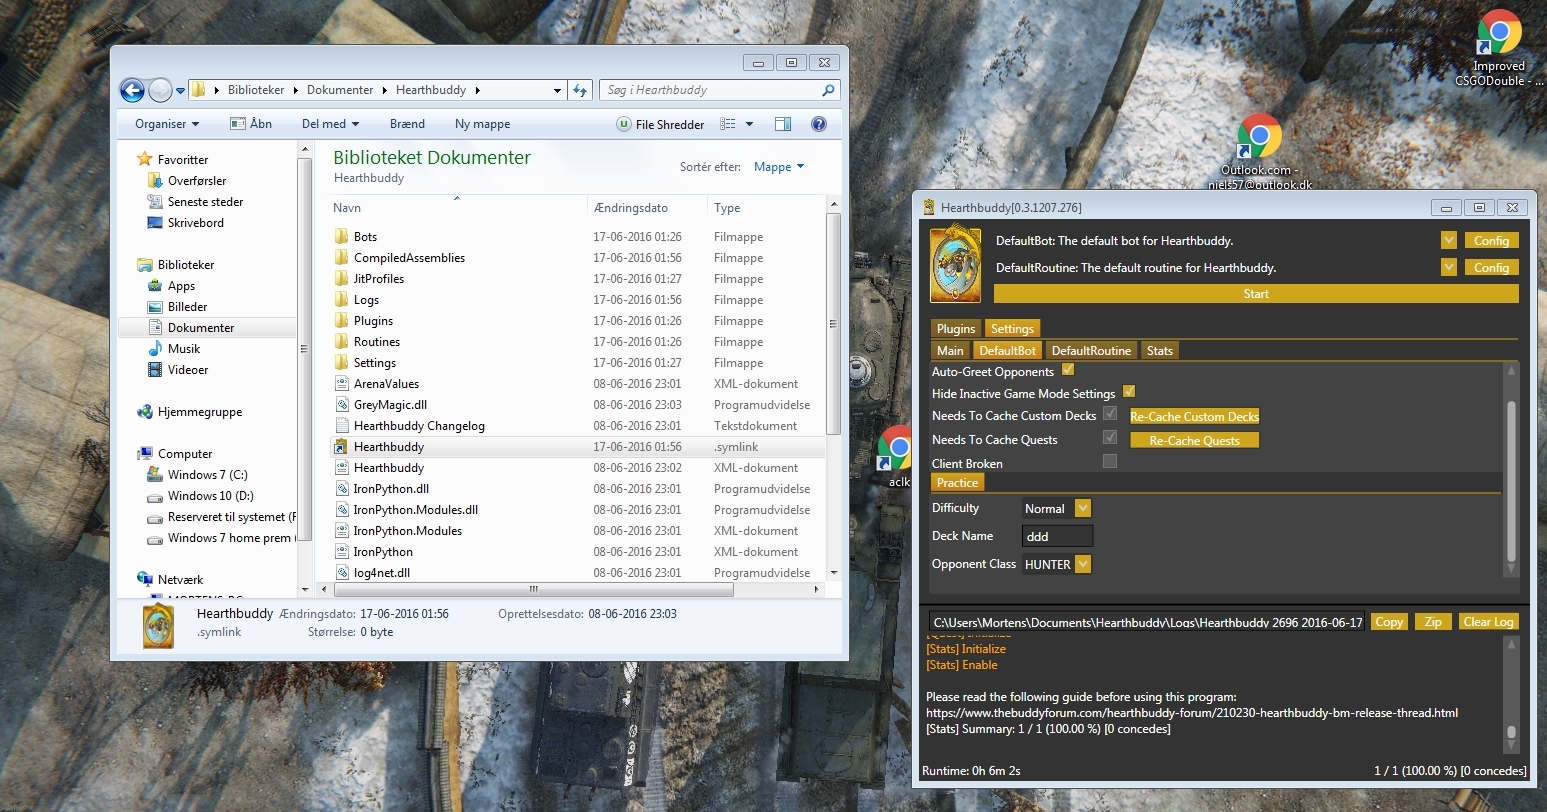Open the Opponent Class dropdown showing HUNTER
This screenshot has height=812, width=1547.
click(x=1083, y=564)
